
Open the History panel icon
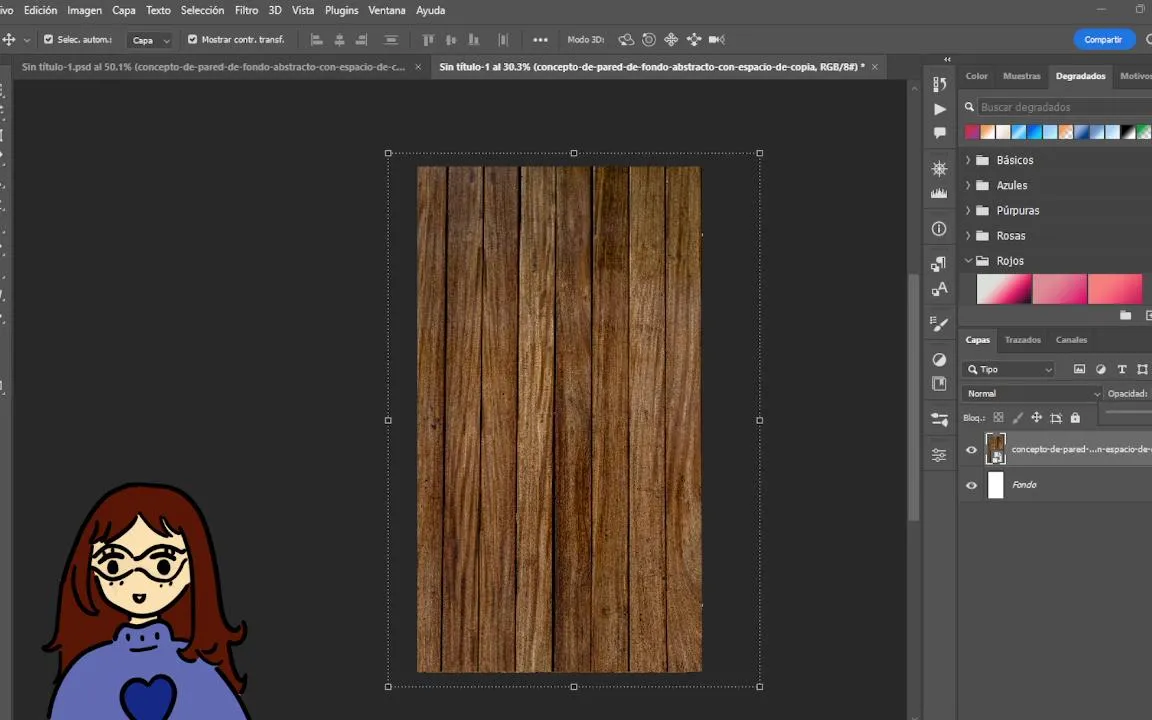(x=939, y=84)
